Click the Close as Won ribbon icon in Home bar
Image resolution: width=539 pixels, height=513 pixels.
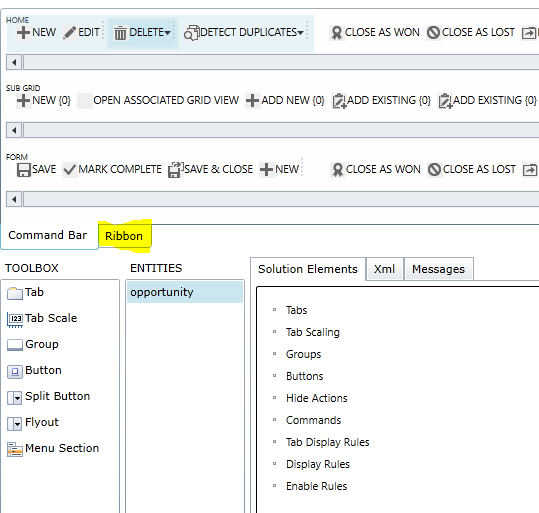tap(337, 33)
